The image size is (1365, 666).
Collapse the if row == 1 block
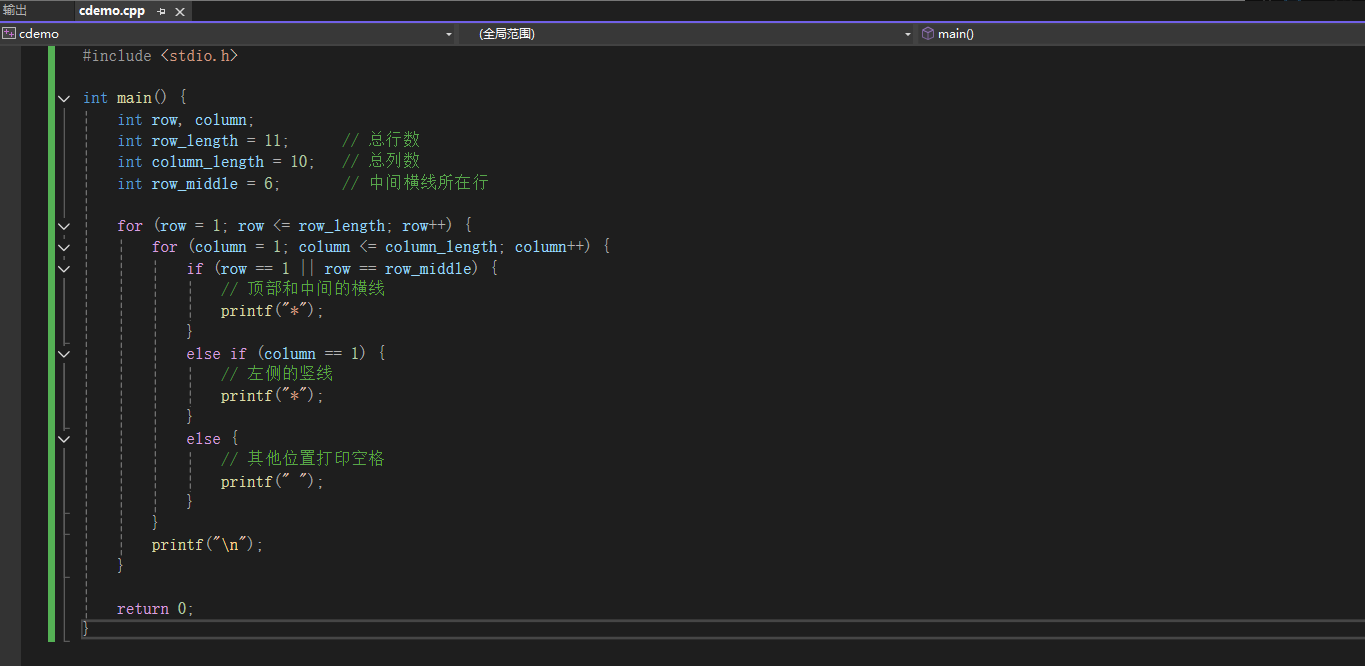(x=64, y=268)
